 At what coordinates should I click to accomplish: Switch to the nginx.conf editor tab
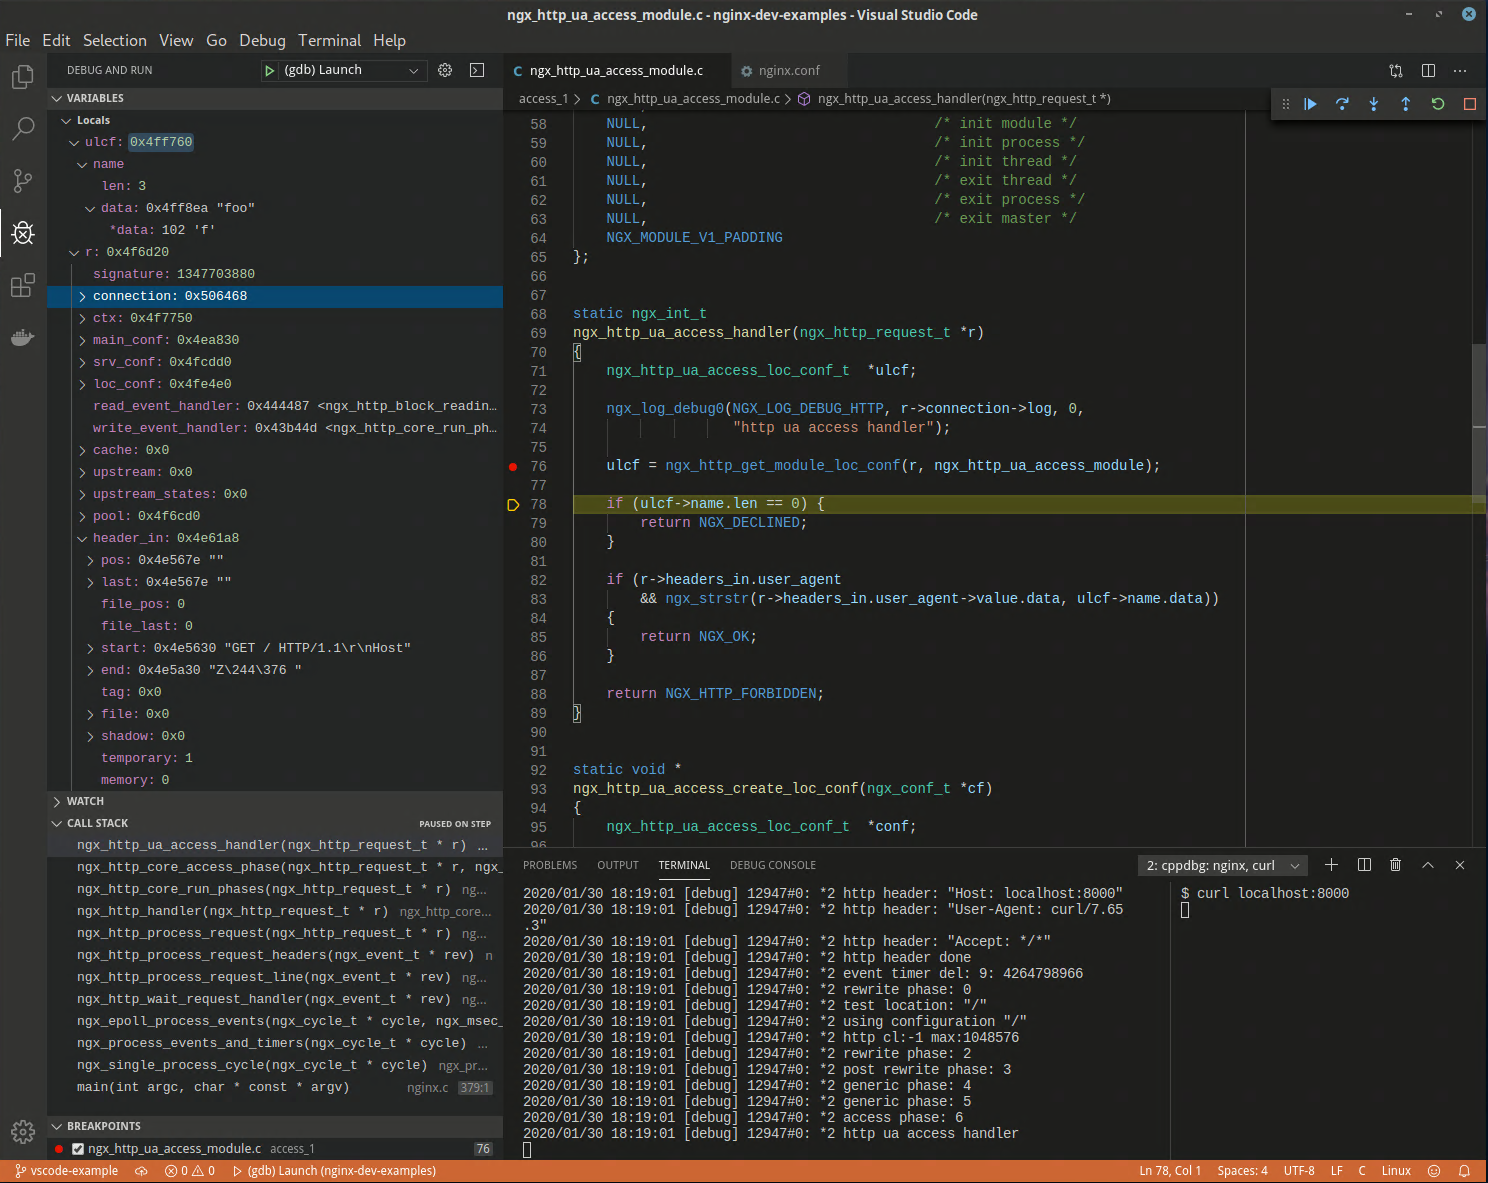coord(788,71)
